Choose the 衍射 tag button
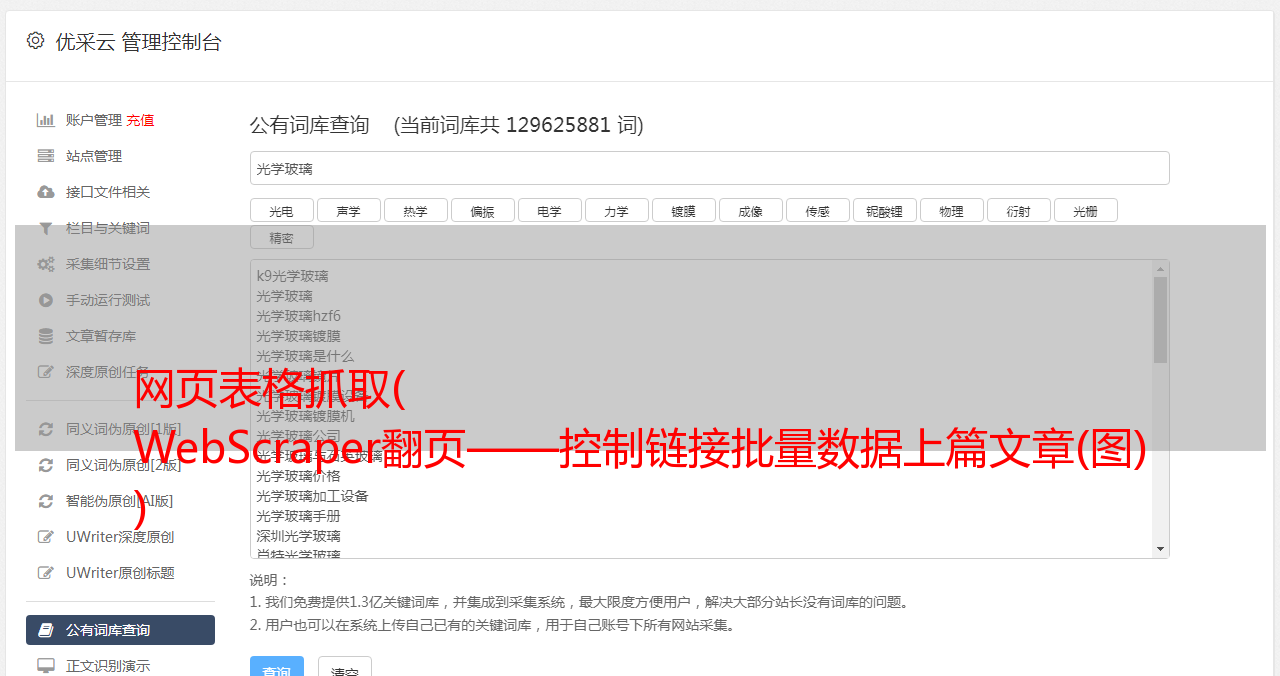This screenshot has height=676, width=1280. [x=1018, y=210]
